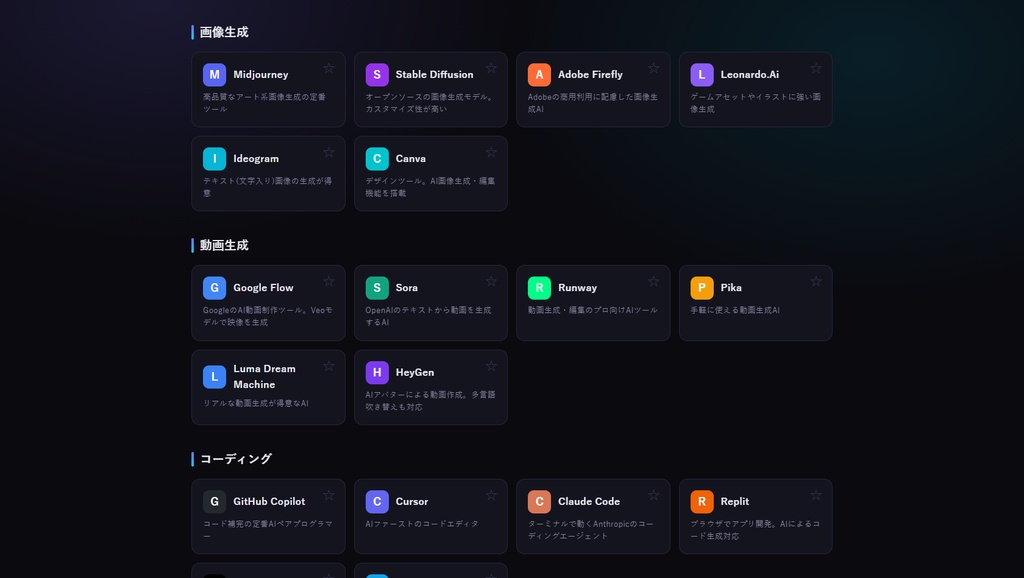Click the Cursor description text
The width and height of the screenshot is (1024, 578).
click(421, 524)
